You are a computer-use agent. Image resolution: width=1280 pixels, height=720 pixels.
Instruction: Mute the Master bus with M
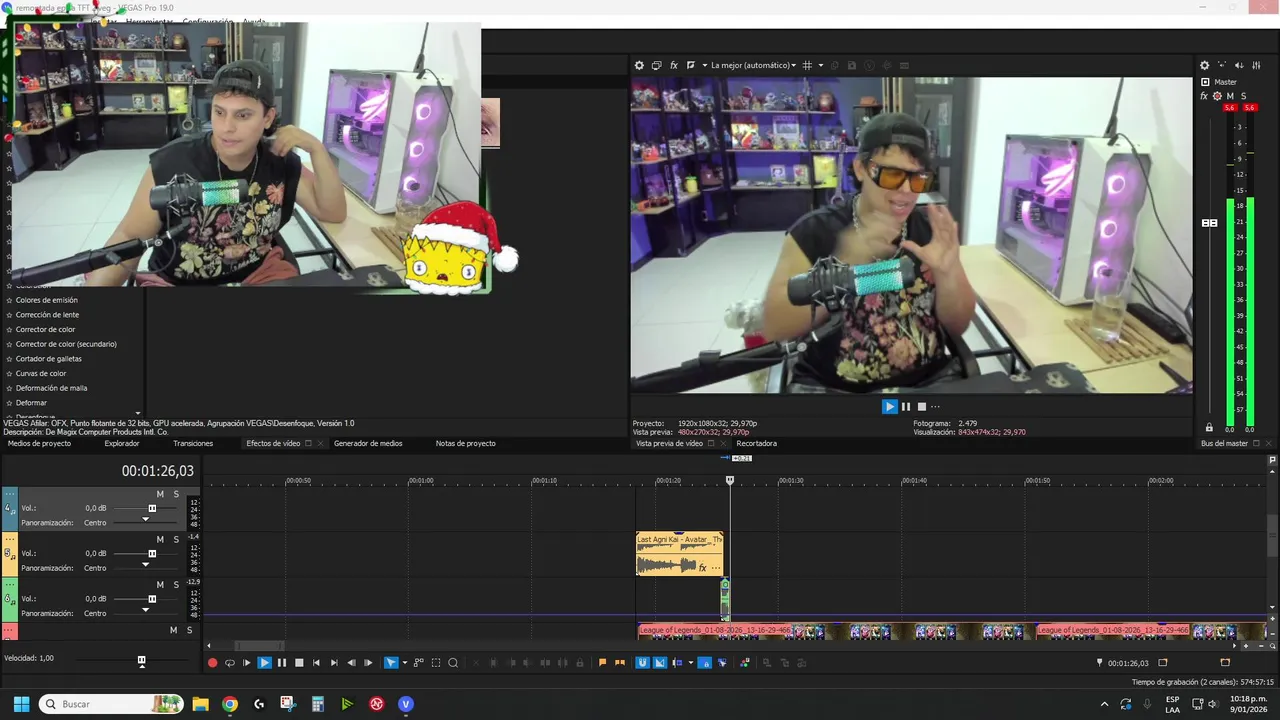(1230, 96)
